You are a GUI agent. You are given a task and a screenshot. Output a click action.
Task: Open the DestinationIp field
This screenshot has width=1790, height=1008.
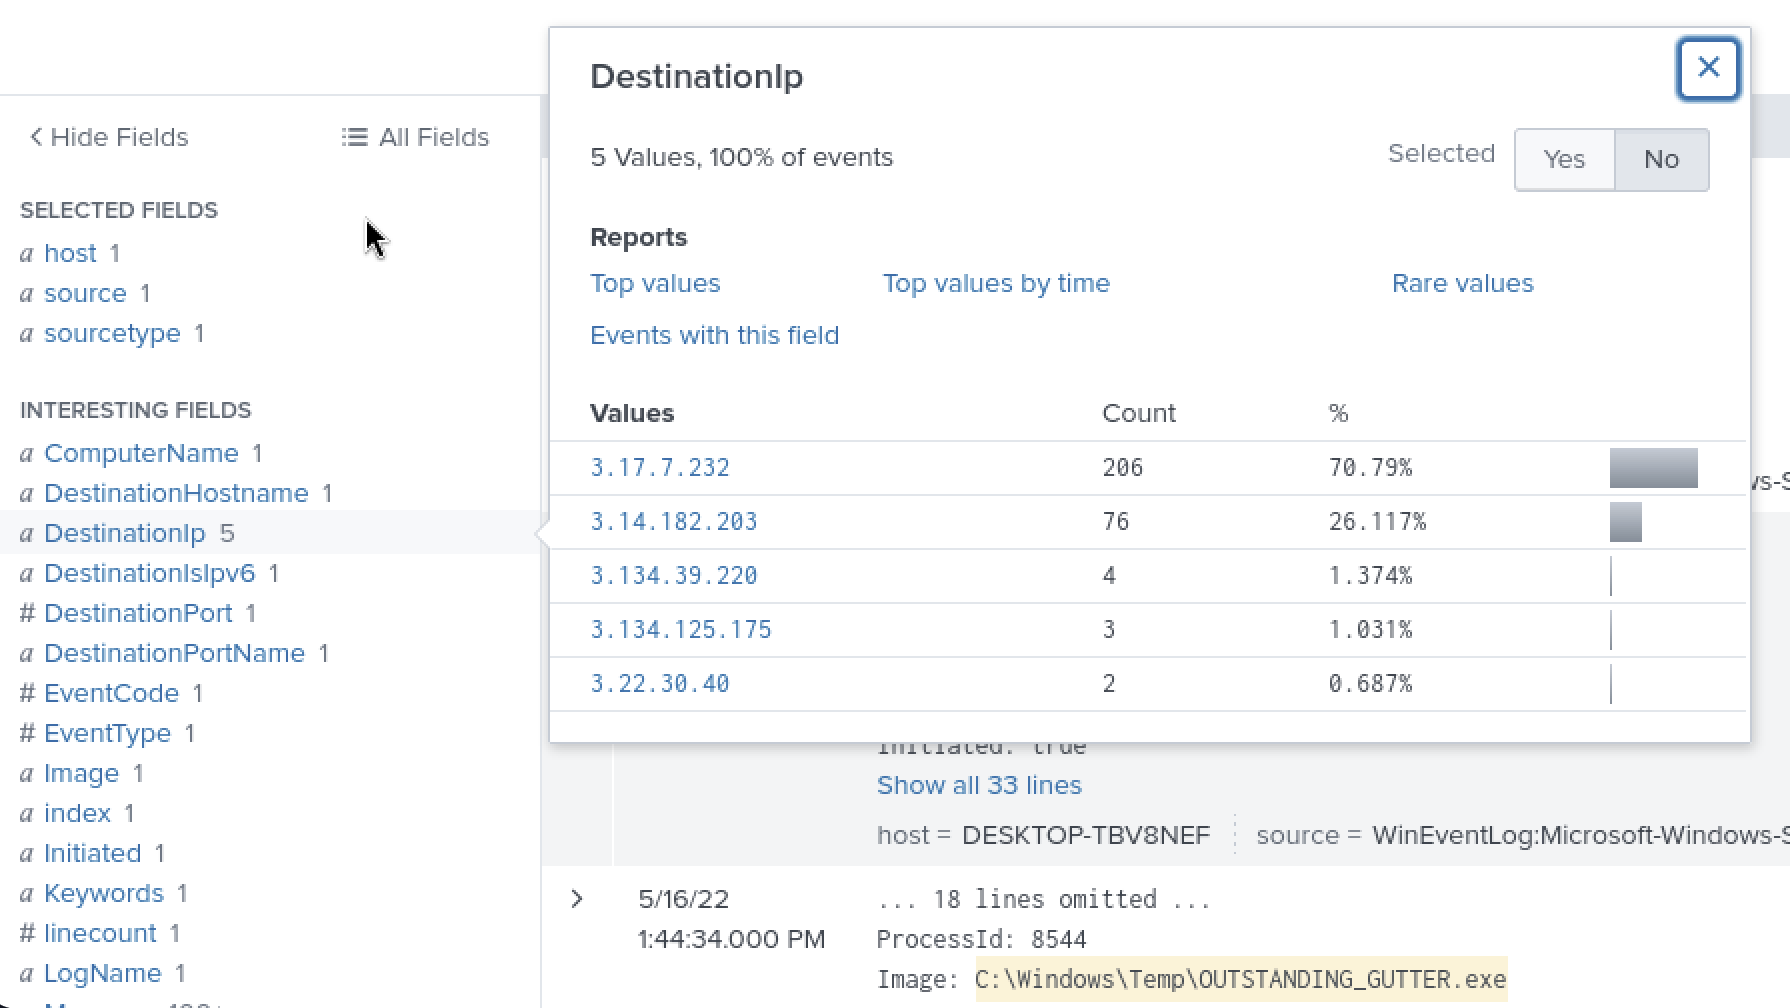pyautogui.click(x=125, y=533)
